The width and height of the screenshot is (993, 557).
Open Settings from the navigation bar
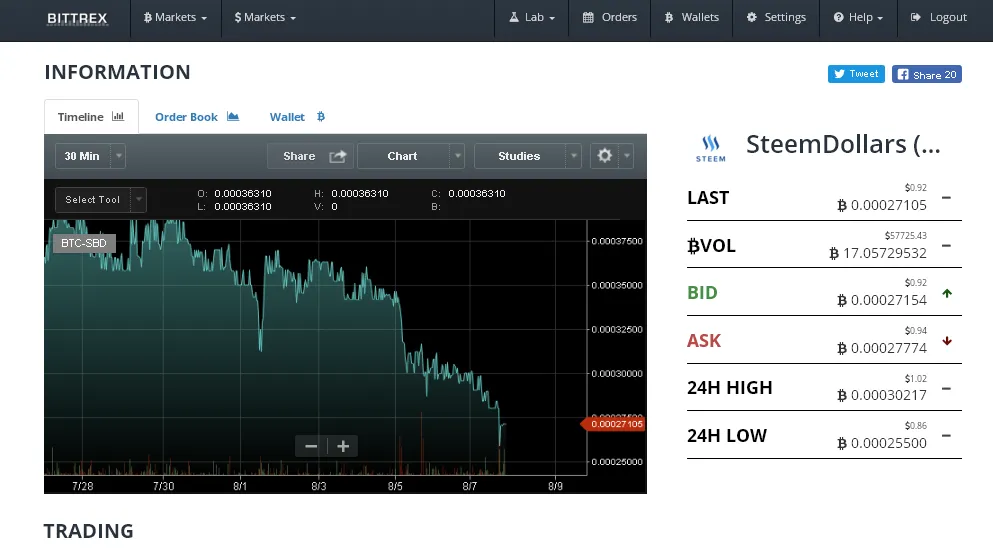(x=776, y=18)
